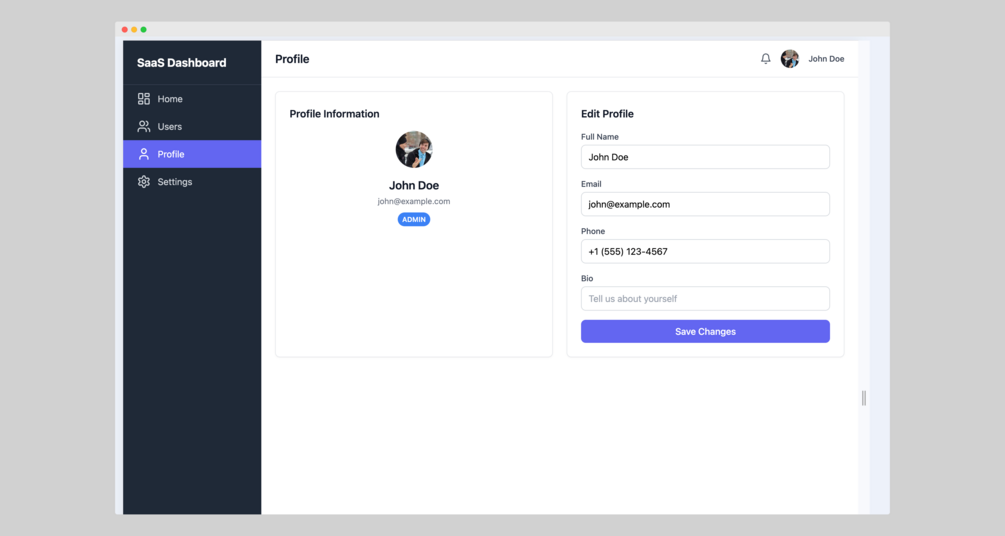Click the notification bell icon
Viewport: 1005px width, 536px height.
coord(765,58)
